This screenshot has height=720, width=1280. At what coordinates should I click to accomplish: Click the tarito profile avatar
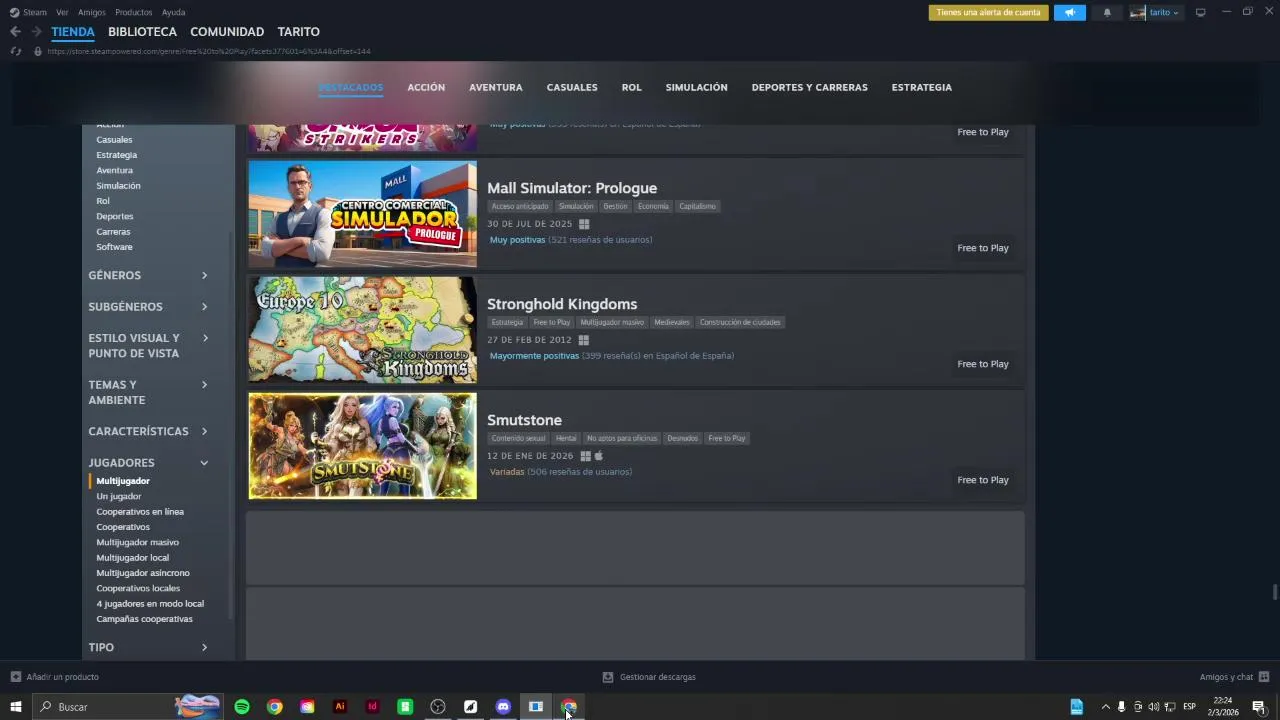point(1137,12)
